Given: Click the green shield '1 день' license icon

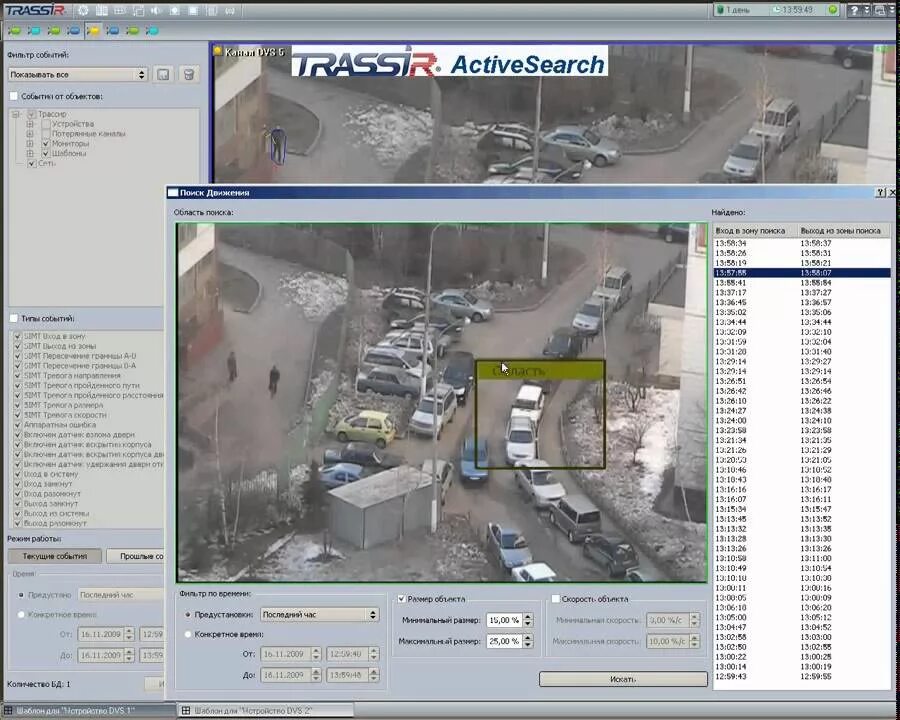Looking at the screenshot, I should point(721,10).
